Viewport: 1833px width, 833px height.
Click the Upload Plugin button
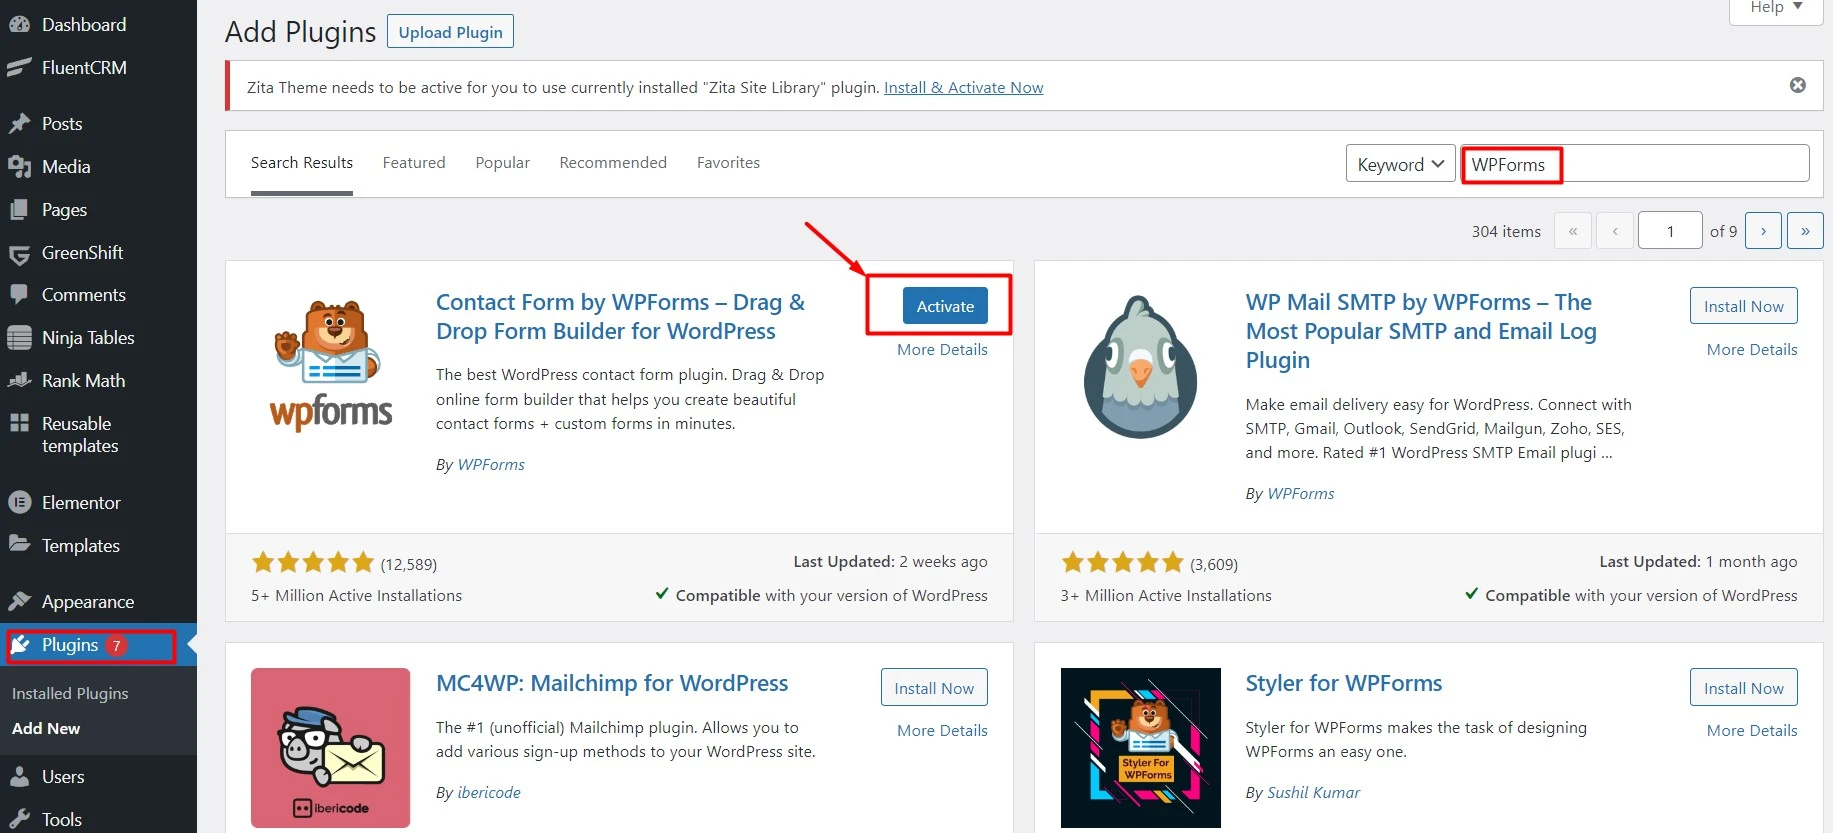(451, 32)
